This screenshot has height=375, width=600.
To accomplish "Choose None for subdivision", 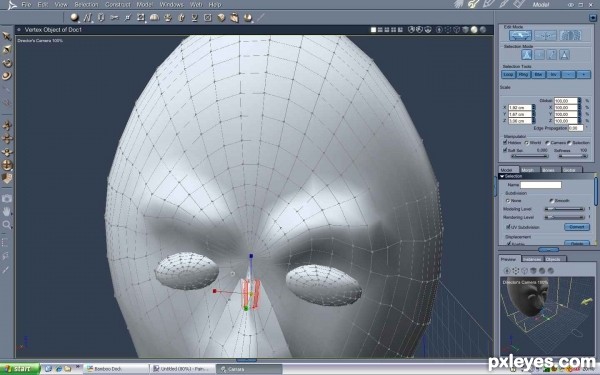I will [508, 201].
